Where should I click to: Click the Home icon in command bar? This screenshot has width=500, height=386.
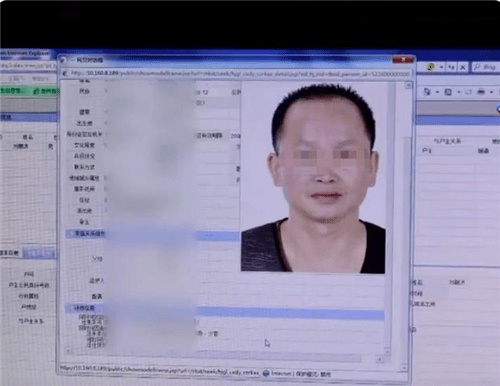(427, 91)
